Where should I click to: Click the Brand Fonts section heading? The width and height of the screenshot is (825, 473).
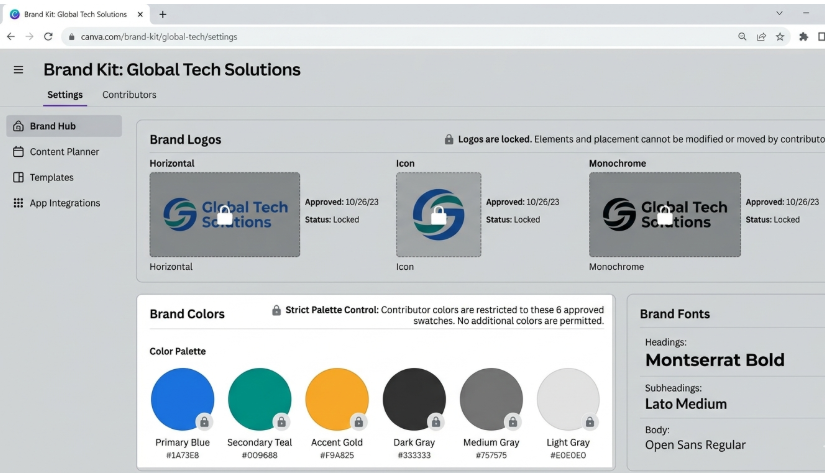click(x=675, y=314)
